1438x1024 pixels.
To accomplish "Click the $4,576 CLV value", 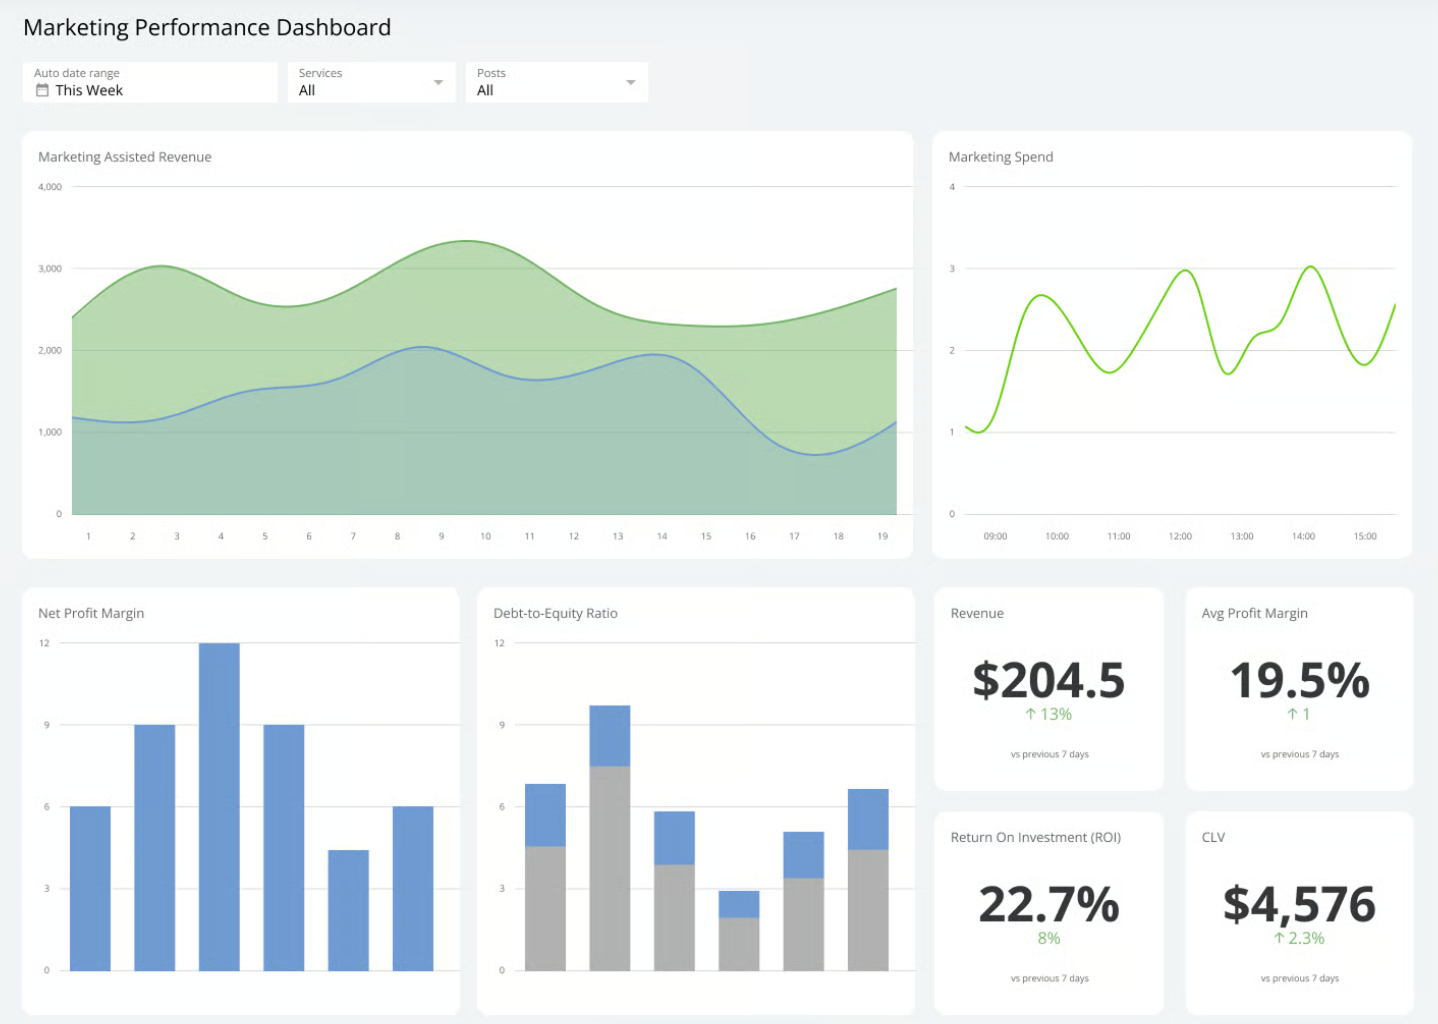I will [1299, 904].
